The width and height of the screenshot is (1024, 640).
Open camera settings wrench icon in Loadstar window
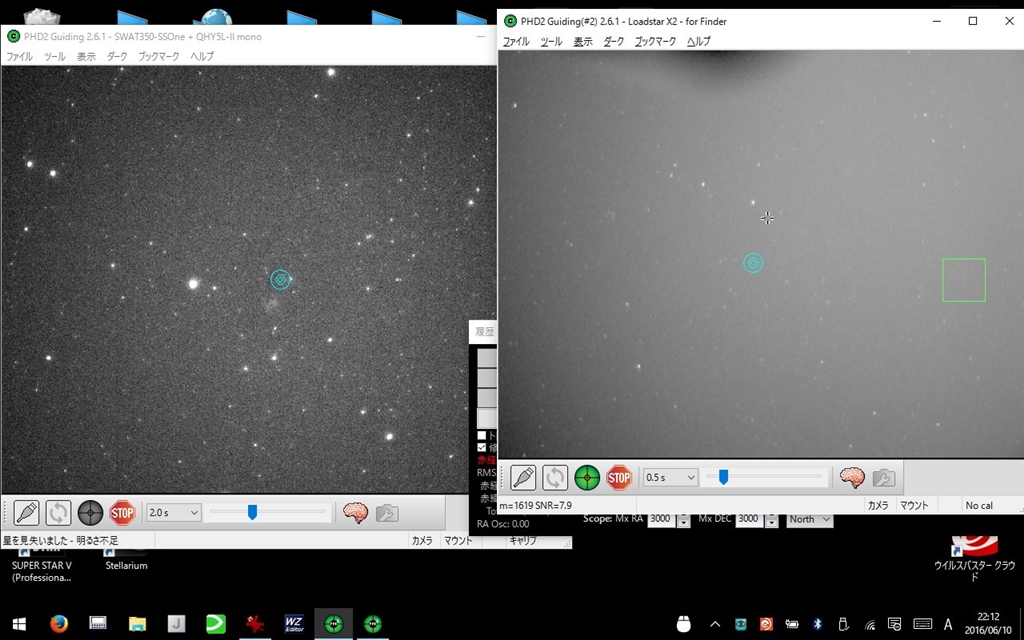coord(884,477)
